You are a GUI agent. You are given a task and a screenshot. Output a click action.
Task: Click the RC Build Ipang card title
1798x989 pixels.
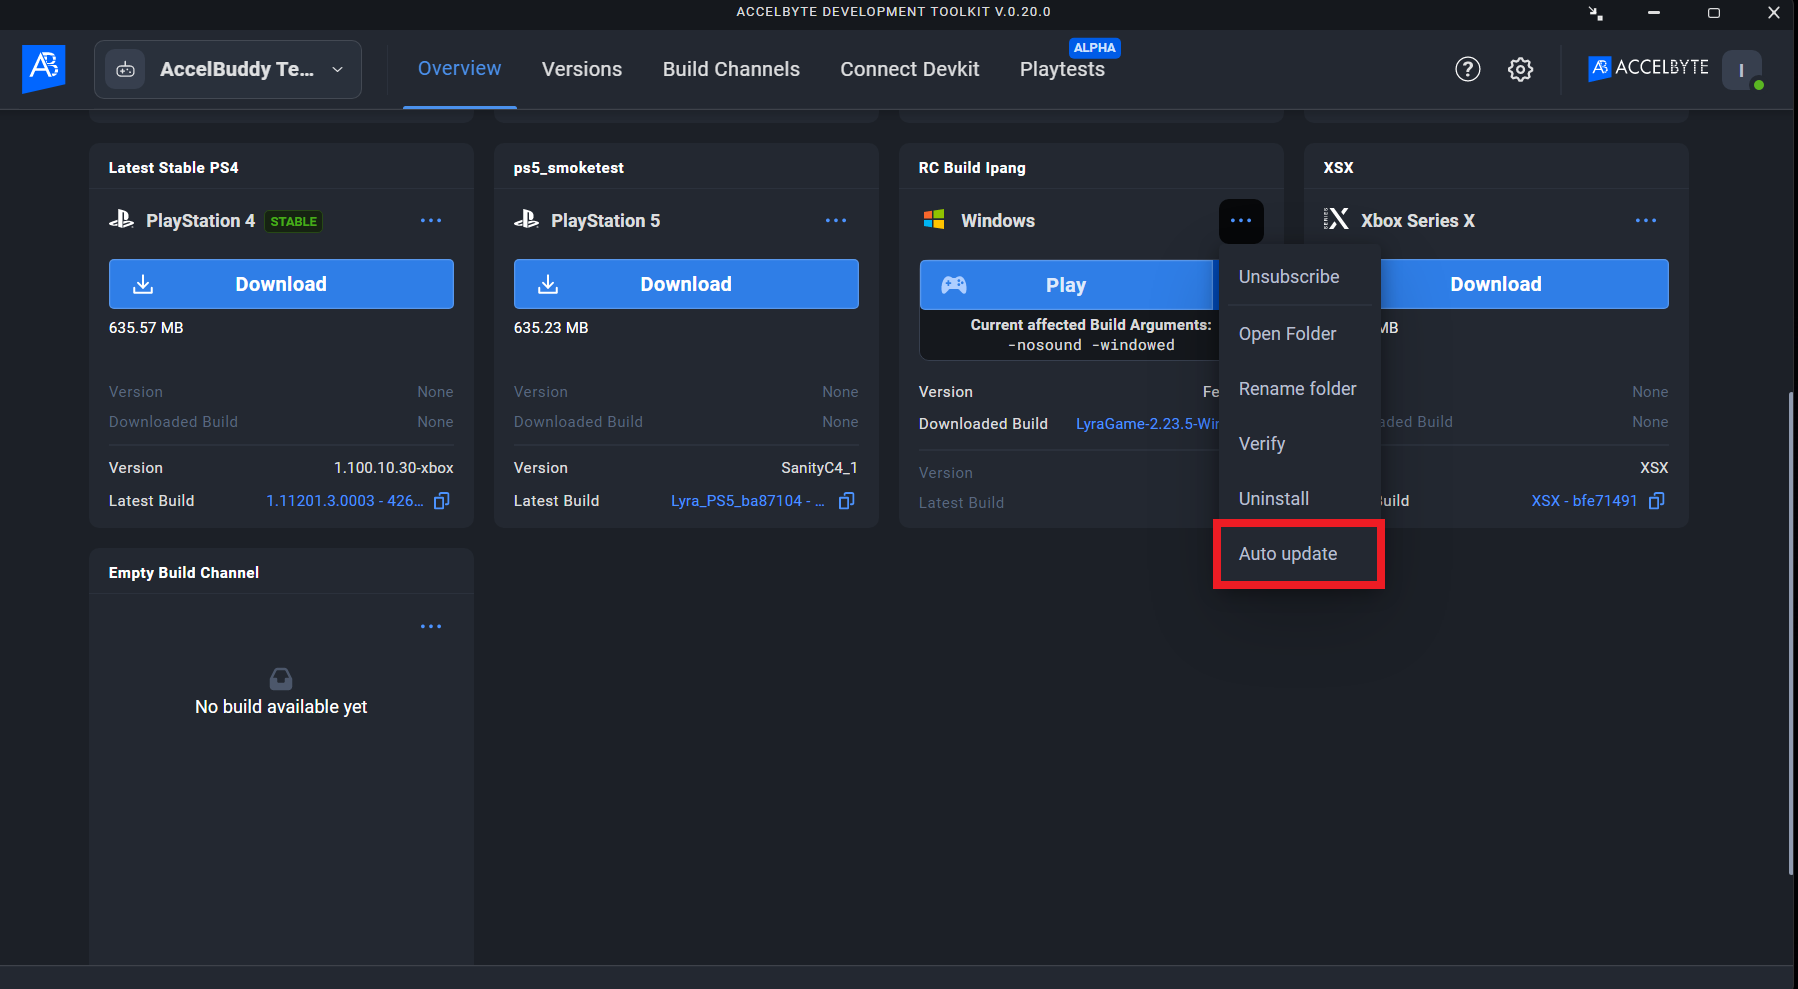pyautogui.click(x=972, y=168)
